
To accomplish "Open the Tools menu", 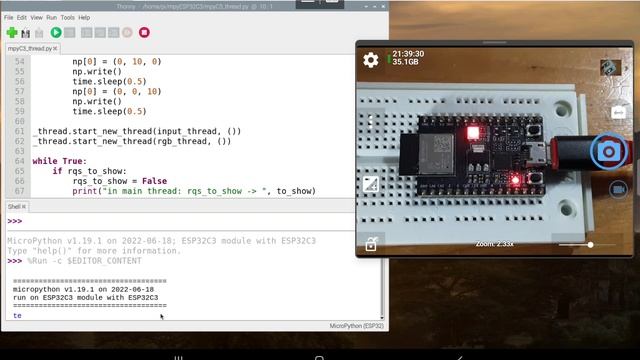I will 67,18.
